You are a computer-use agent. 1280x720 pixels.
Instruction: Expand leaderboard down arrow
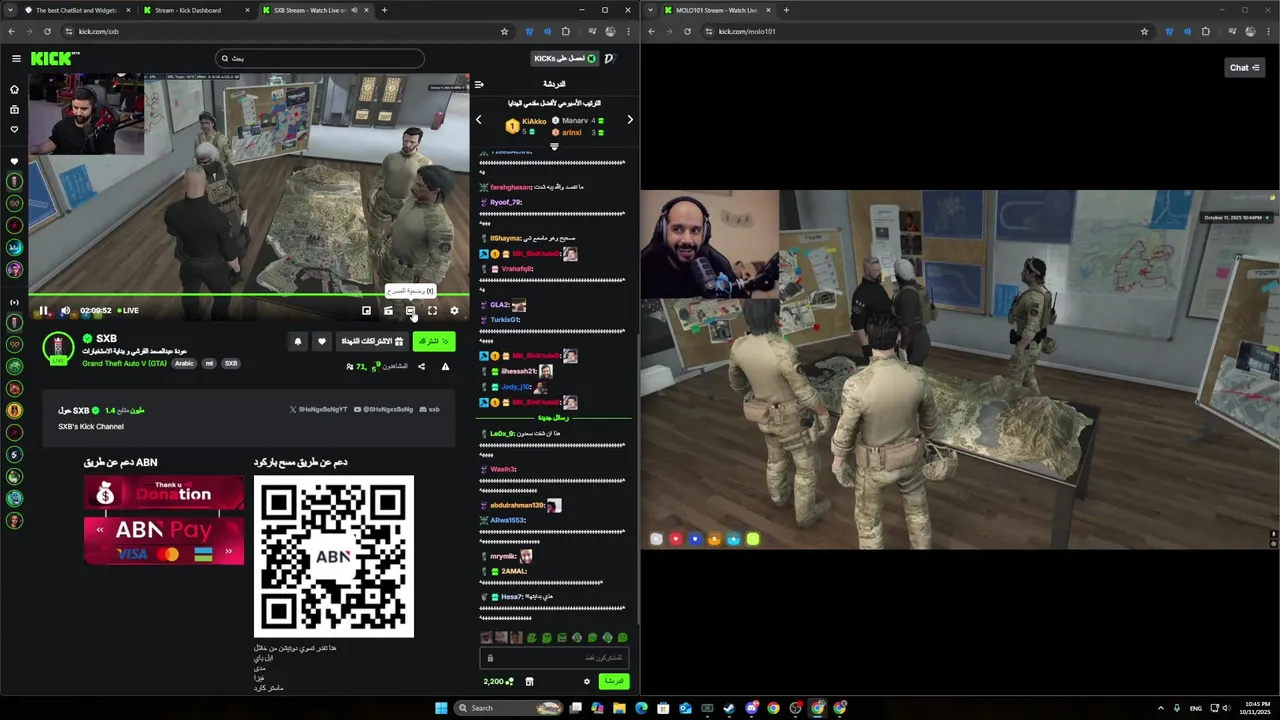pos(554,146)
